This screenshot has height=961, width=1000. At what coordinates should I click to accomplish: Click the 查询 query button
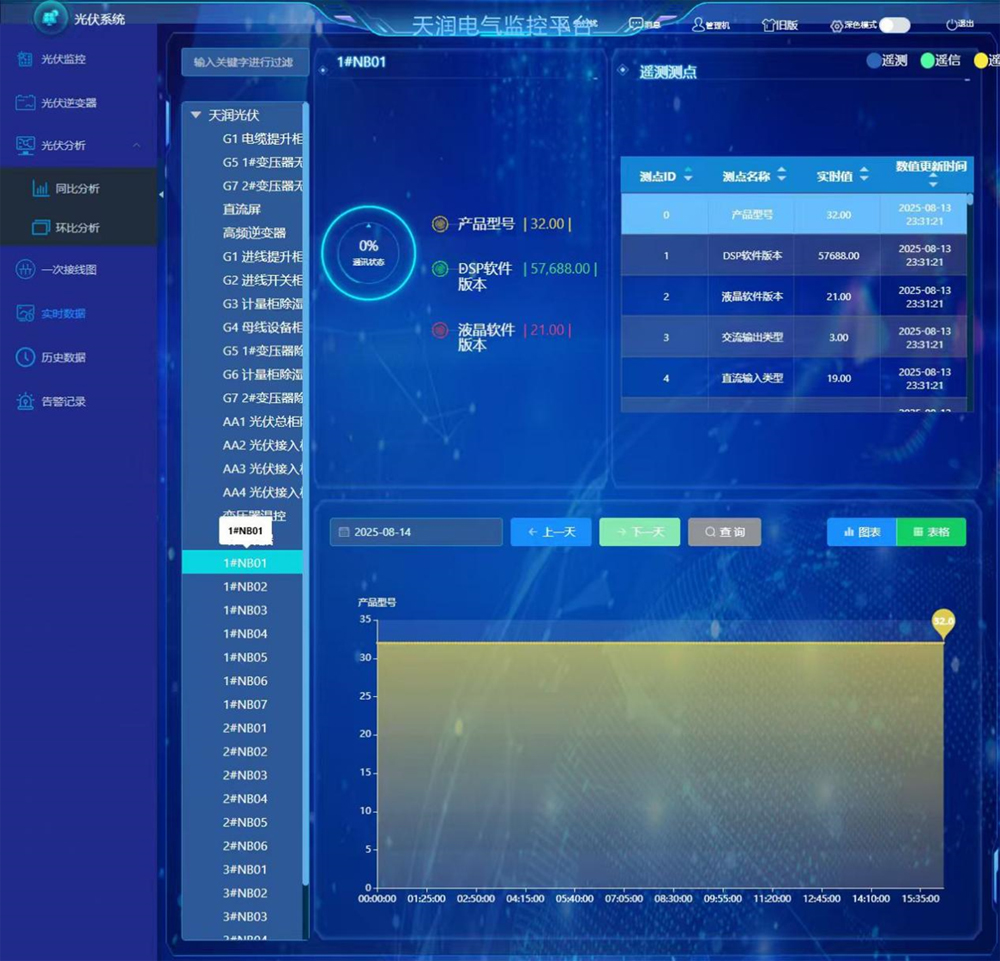click(725, 532)
